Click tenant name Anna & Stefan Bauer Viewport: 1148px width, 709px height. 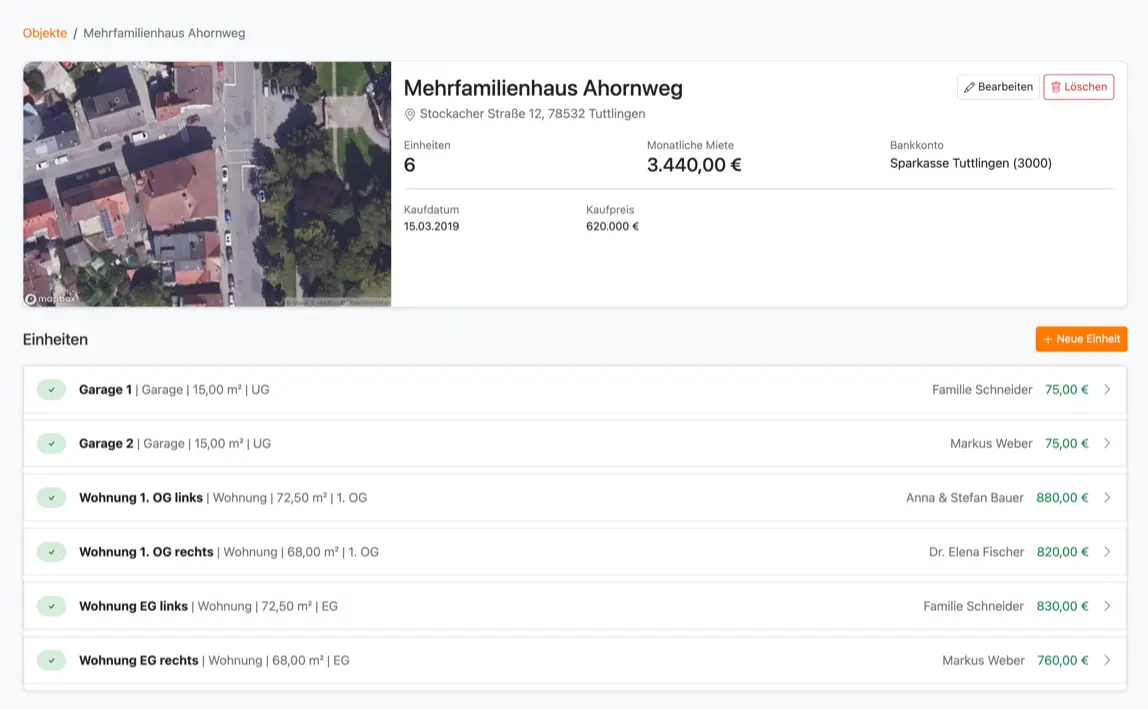click(x=964, y=497)
